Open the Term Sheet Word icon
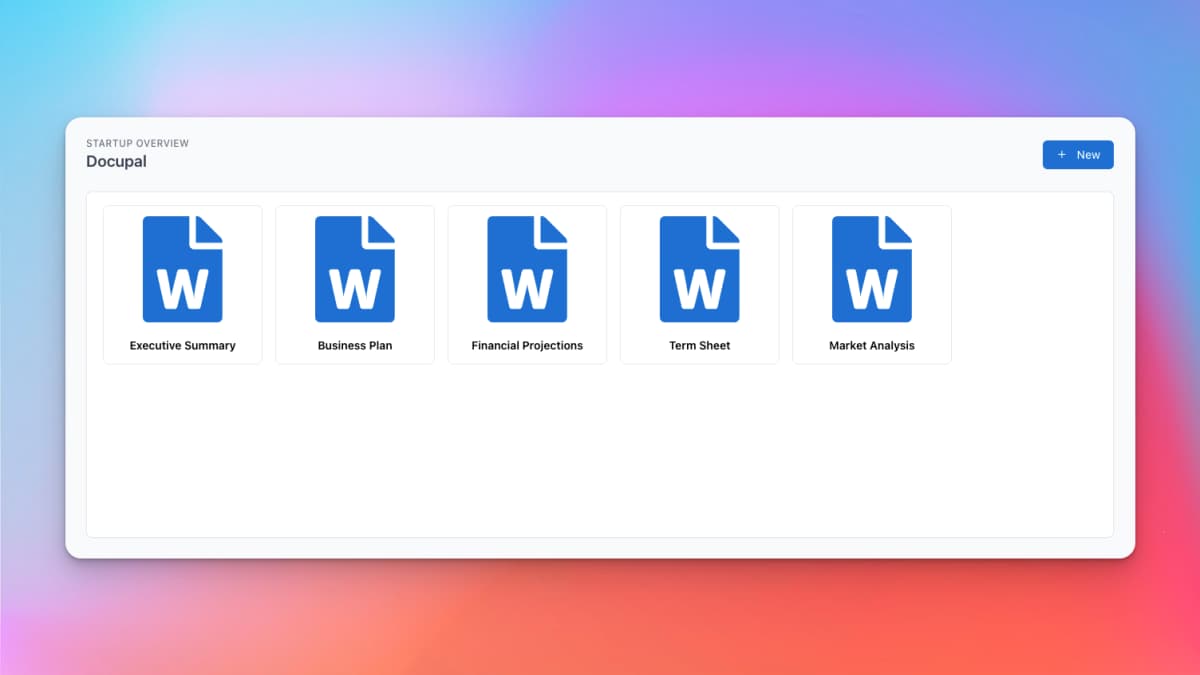This screenshot has height=675, width=1200. click(x=699, y=269)
